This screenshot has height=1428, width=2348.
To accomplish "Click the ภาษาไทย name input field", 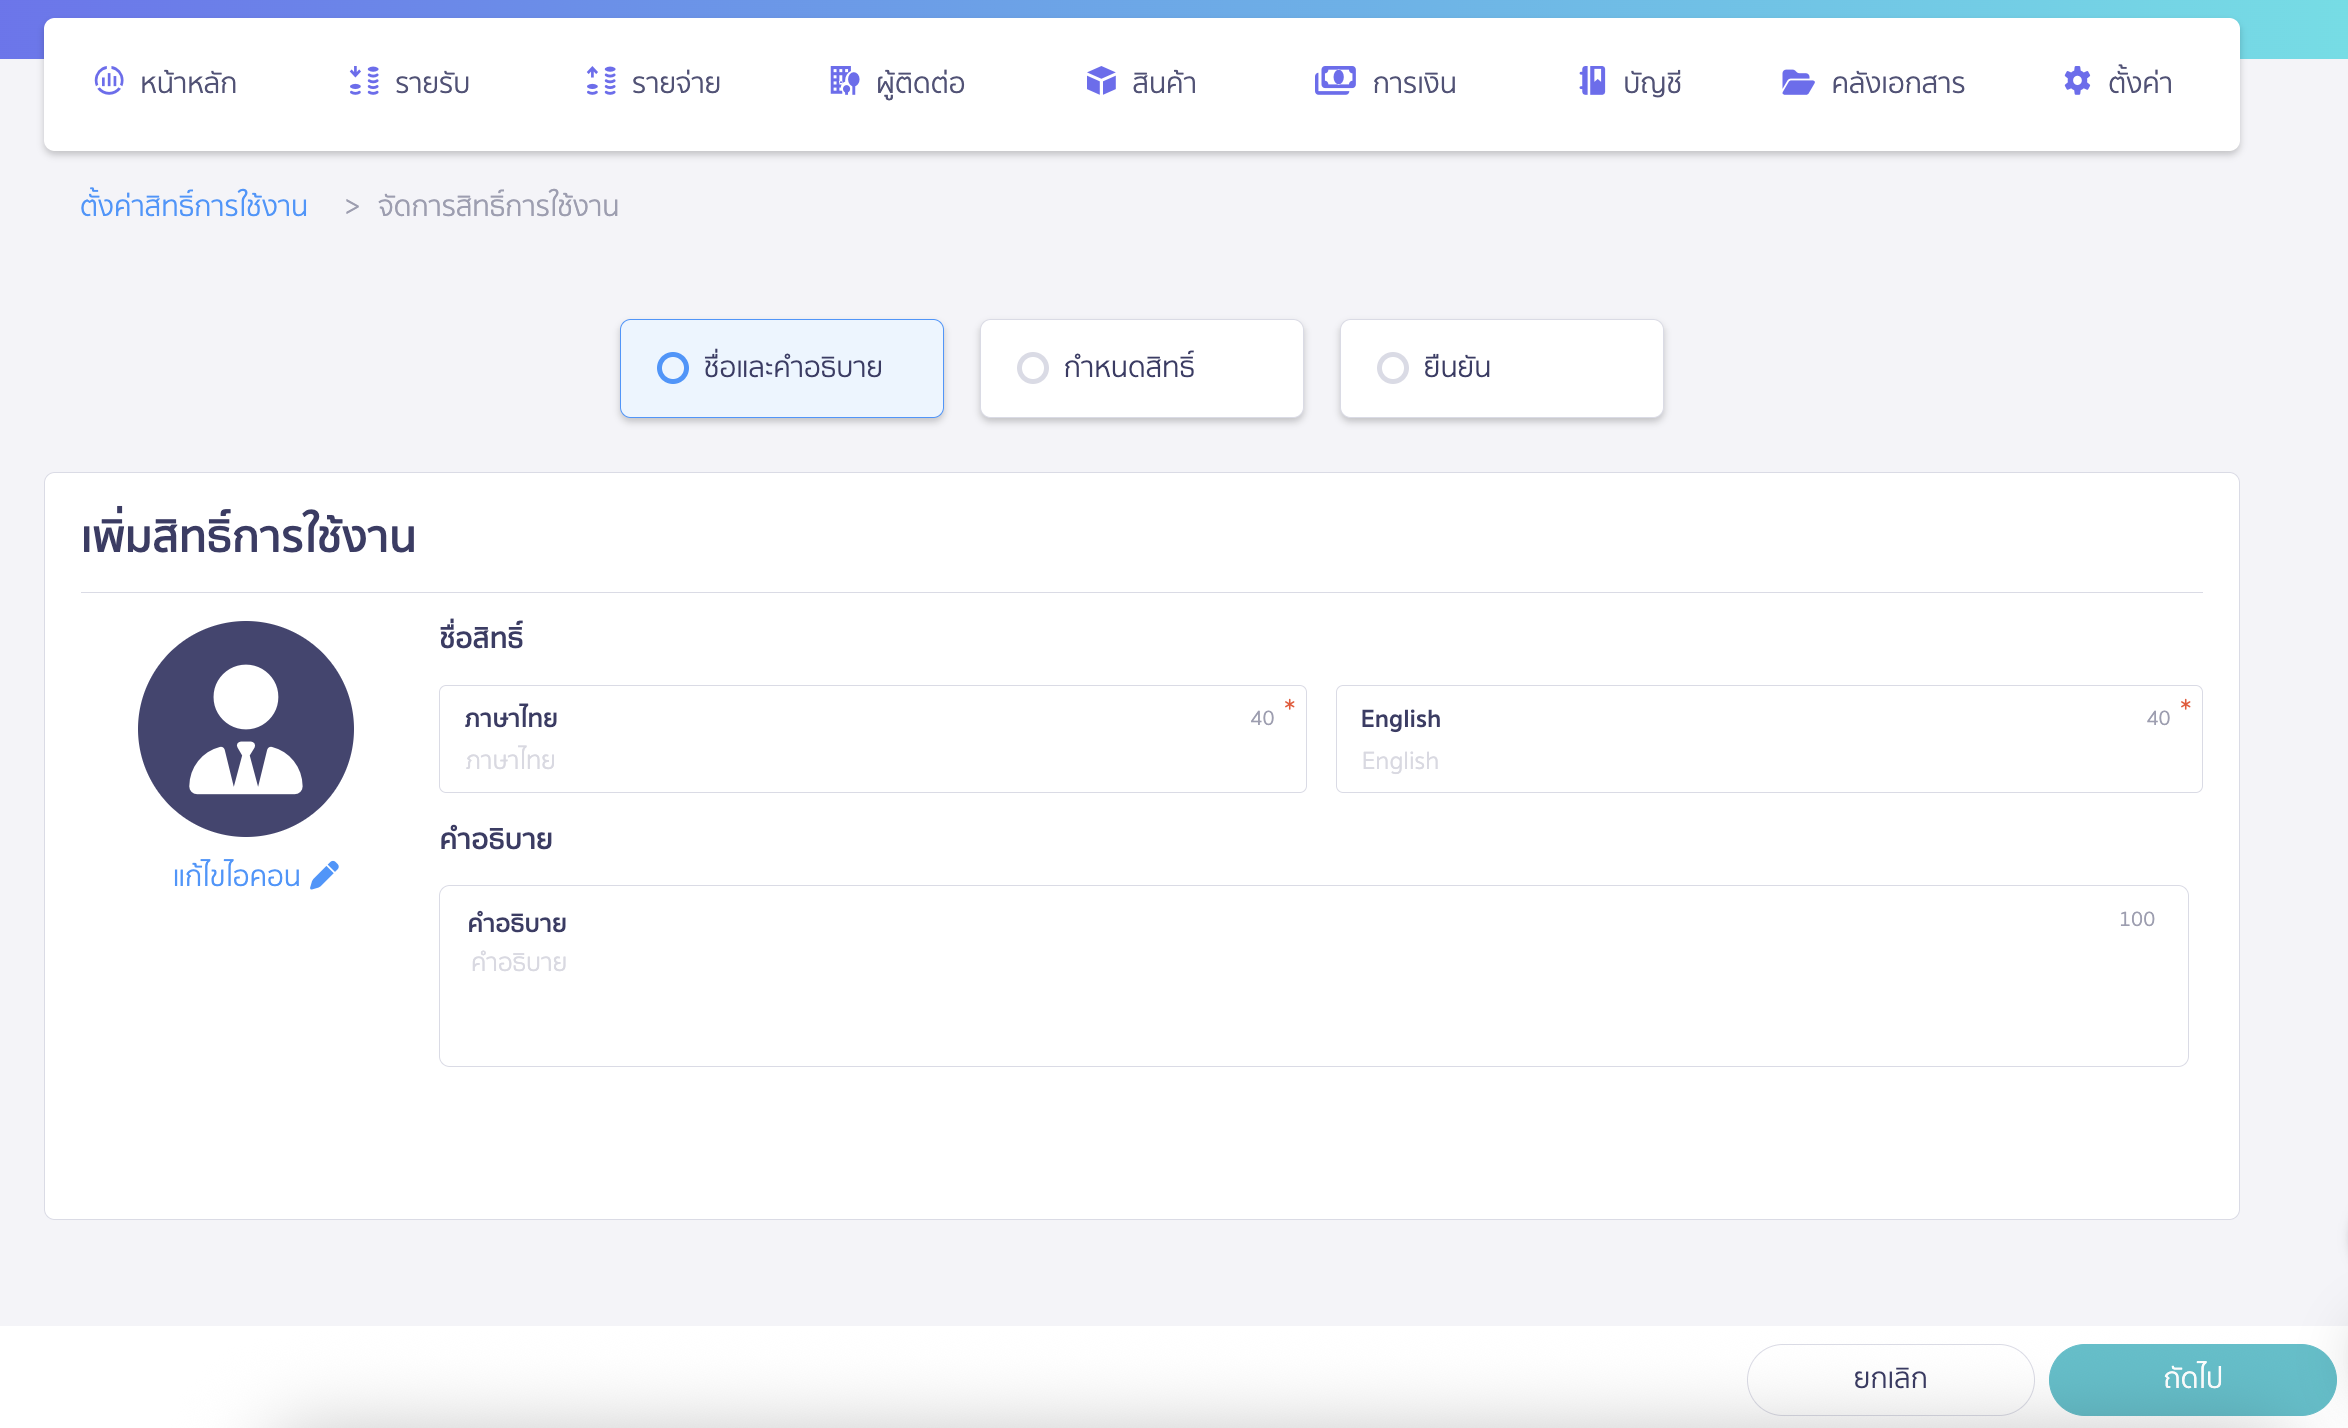I will [x=870, y=758].
